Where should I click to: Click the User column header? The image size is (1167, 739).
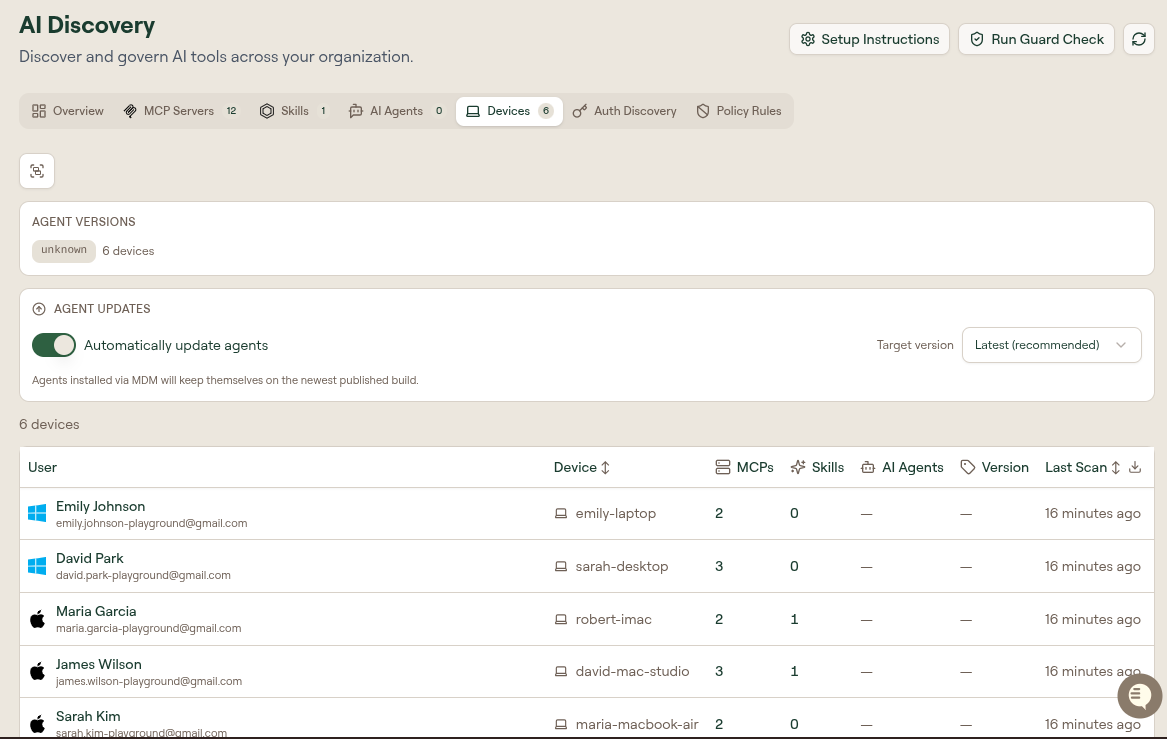42,467
